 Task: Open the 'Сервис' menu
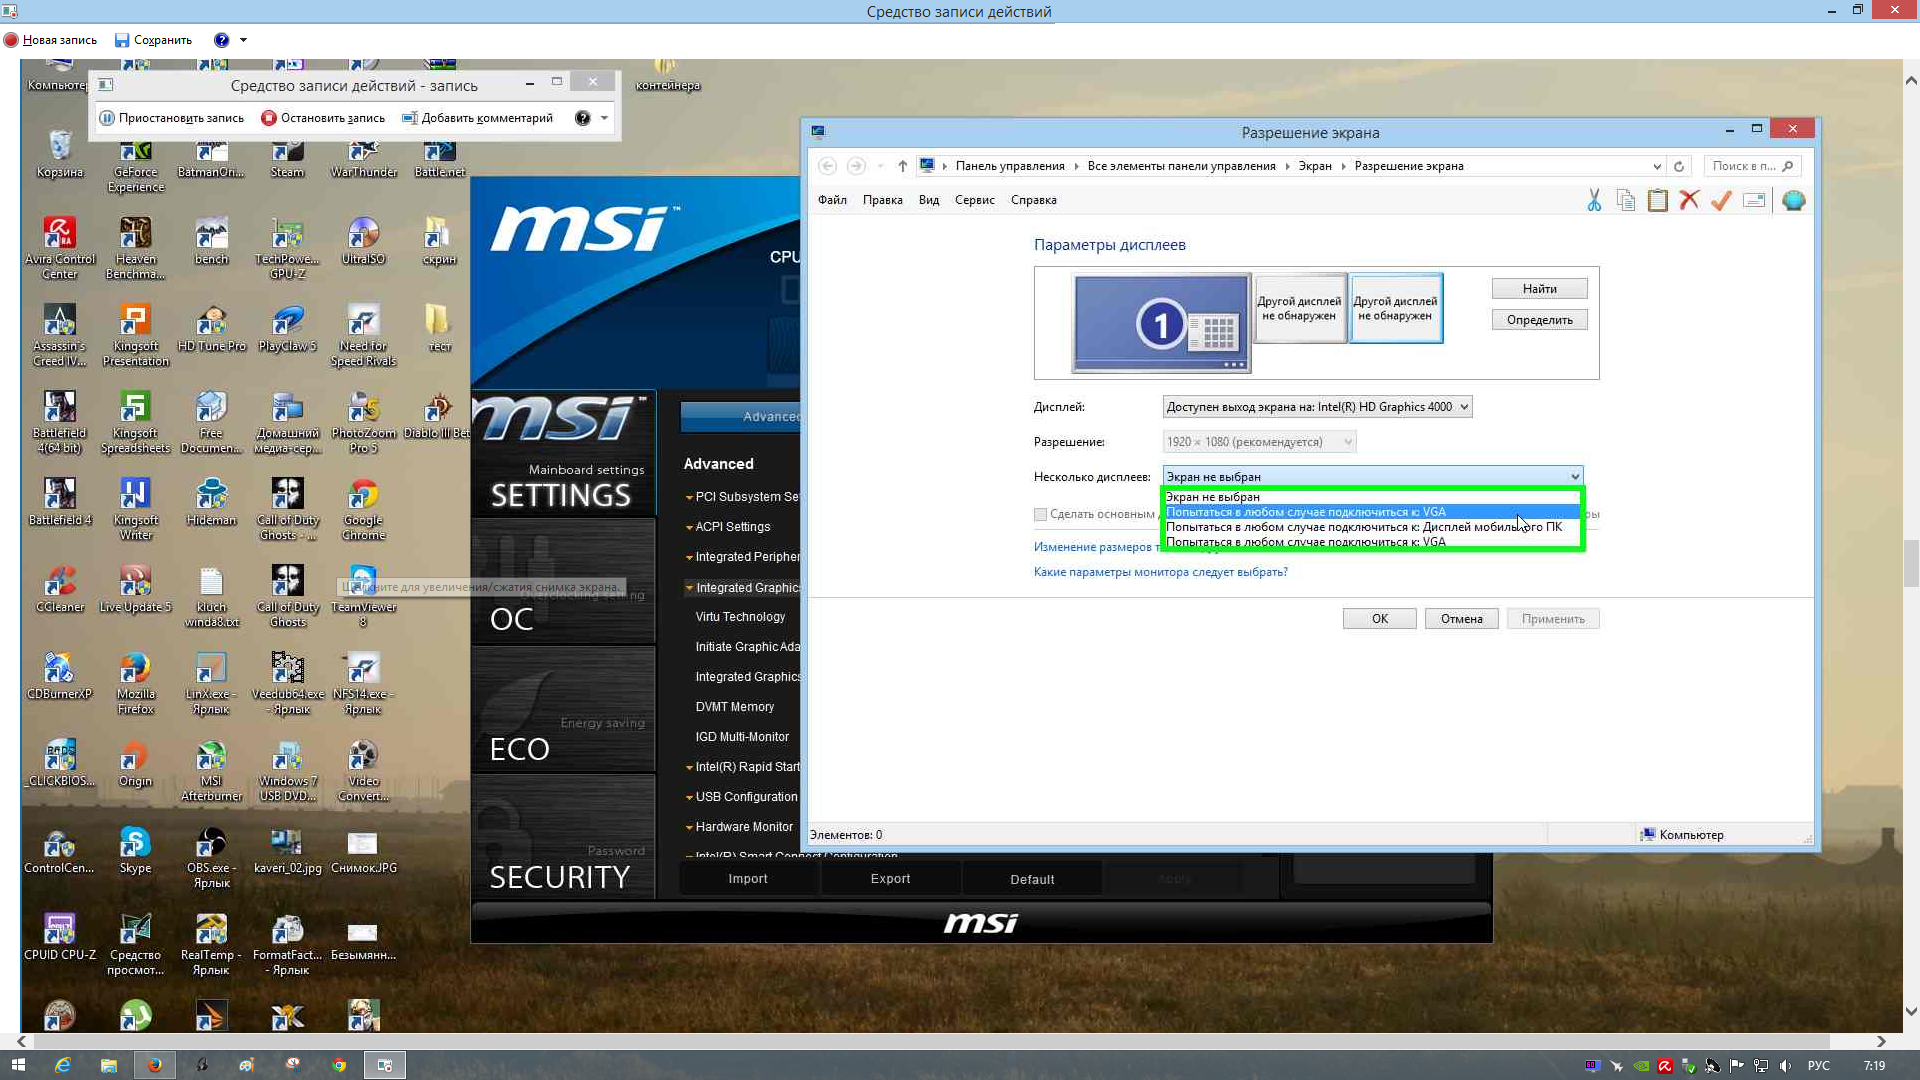[x=973, y=200]
